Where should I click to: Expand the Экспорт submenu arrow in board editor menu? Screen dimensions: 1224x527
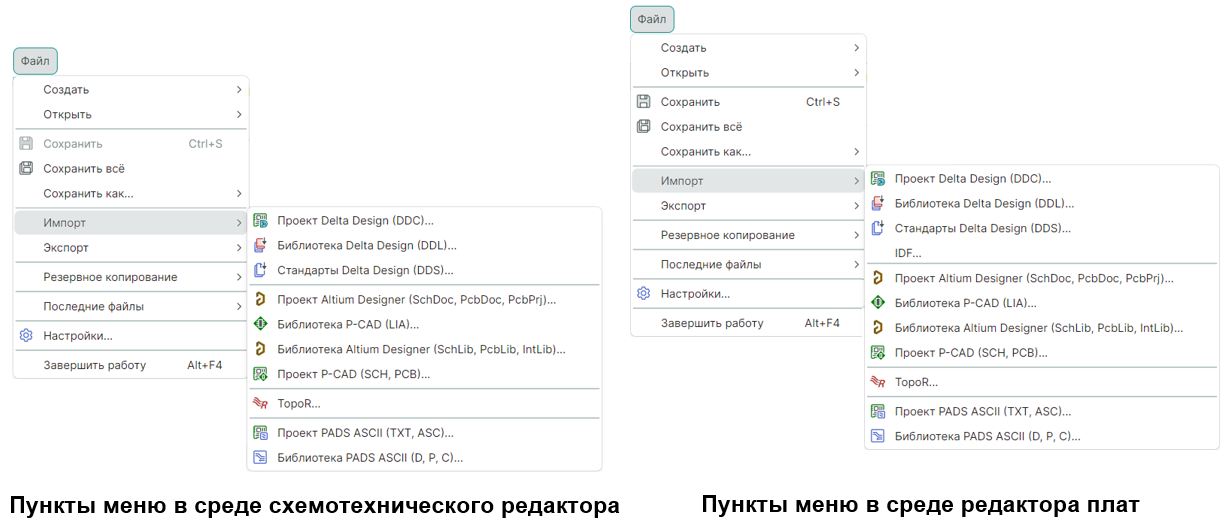click(x=857, y=206)
